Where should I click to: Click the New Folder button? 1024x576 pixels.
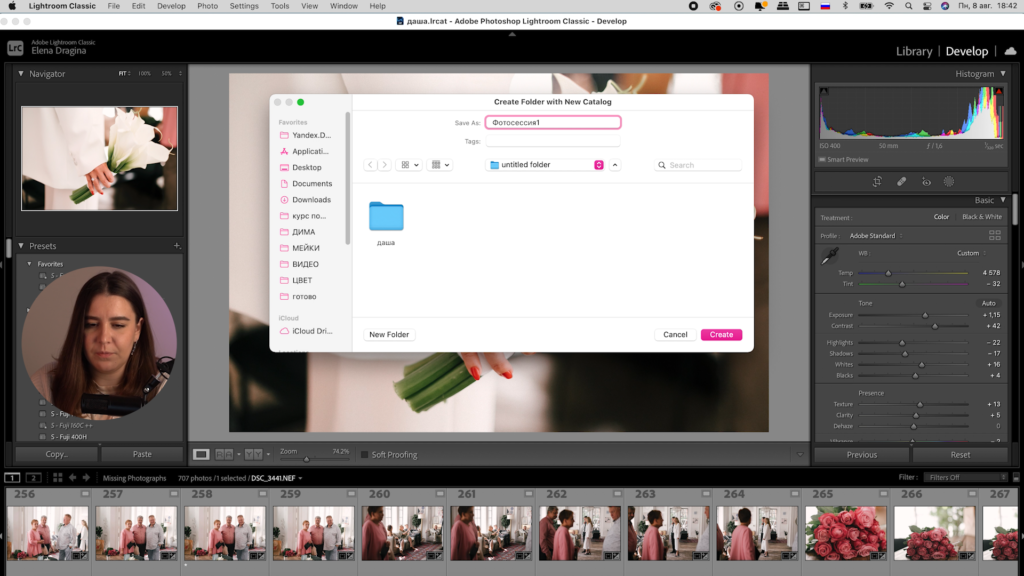[x=389, y=334]
